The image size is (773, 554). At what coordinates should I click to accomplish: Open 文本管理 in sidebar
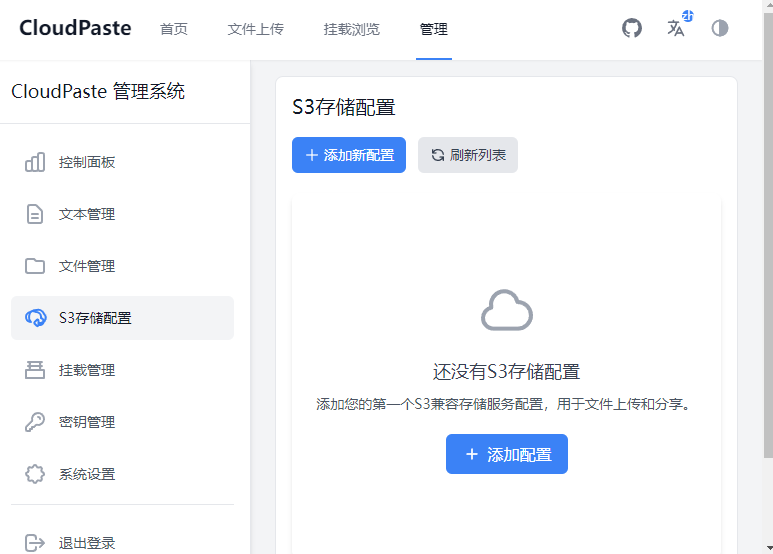pyautogui.click(x=122, y=214)
